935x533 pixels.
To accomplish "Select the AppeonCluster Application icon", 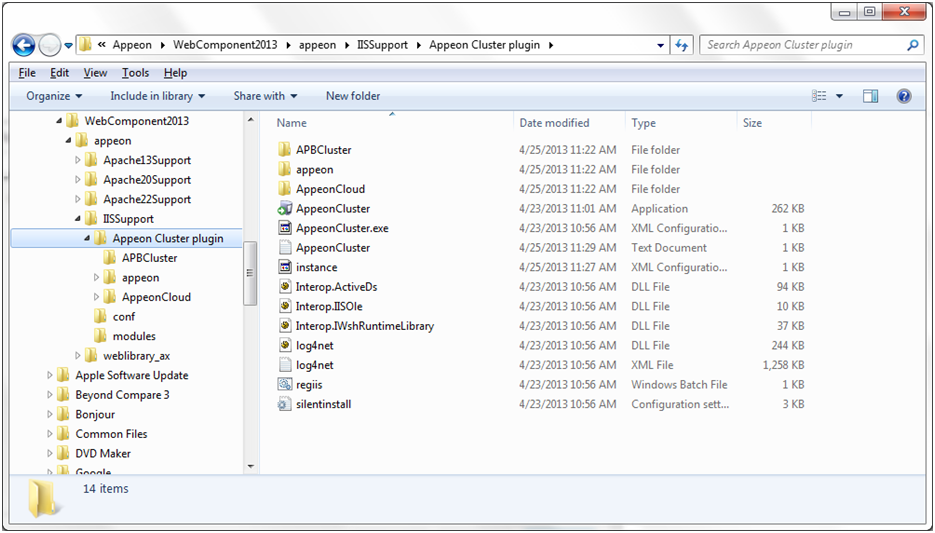I will coord(285,209).
